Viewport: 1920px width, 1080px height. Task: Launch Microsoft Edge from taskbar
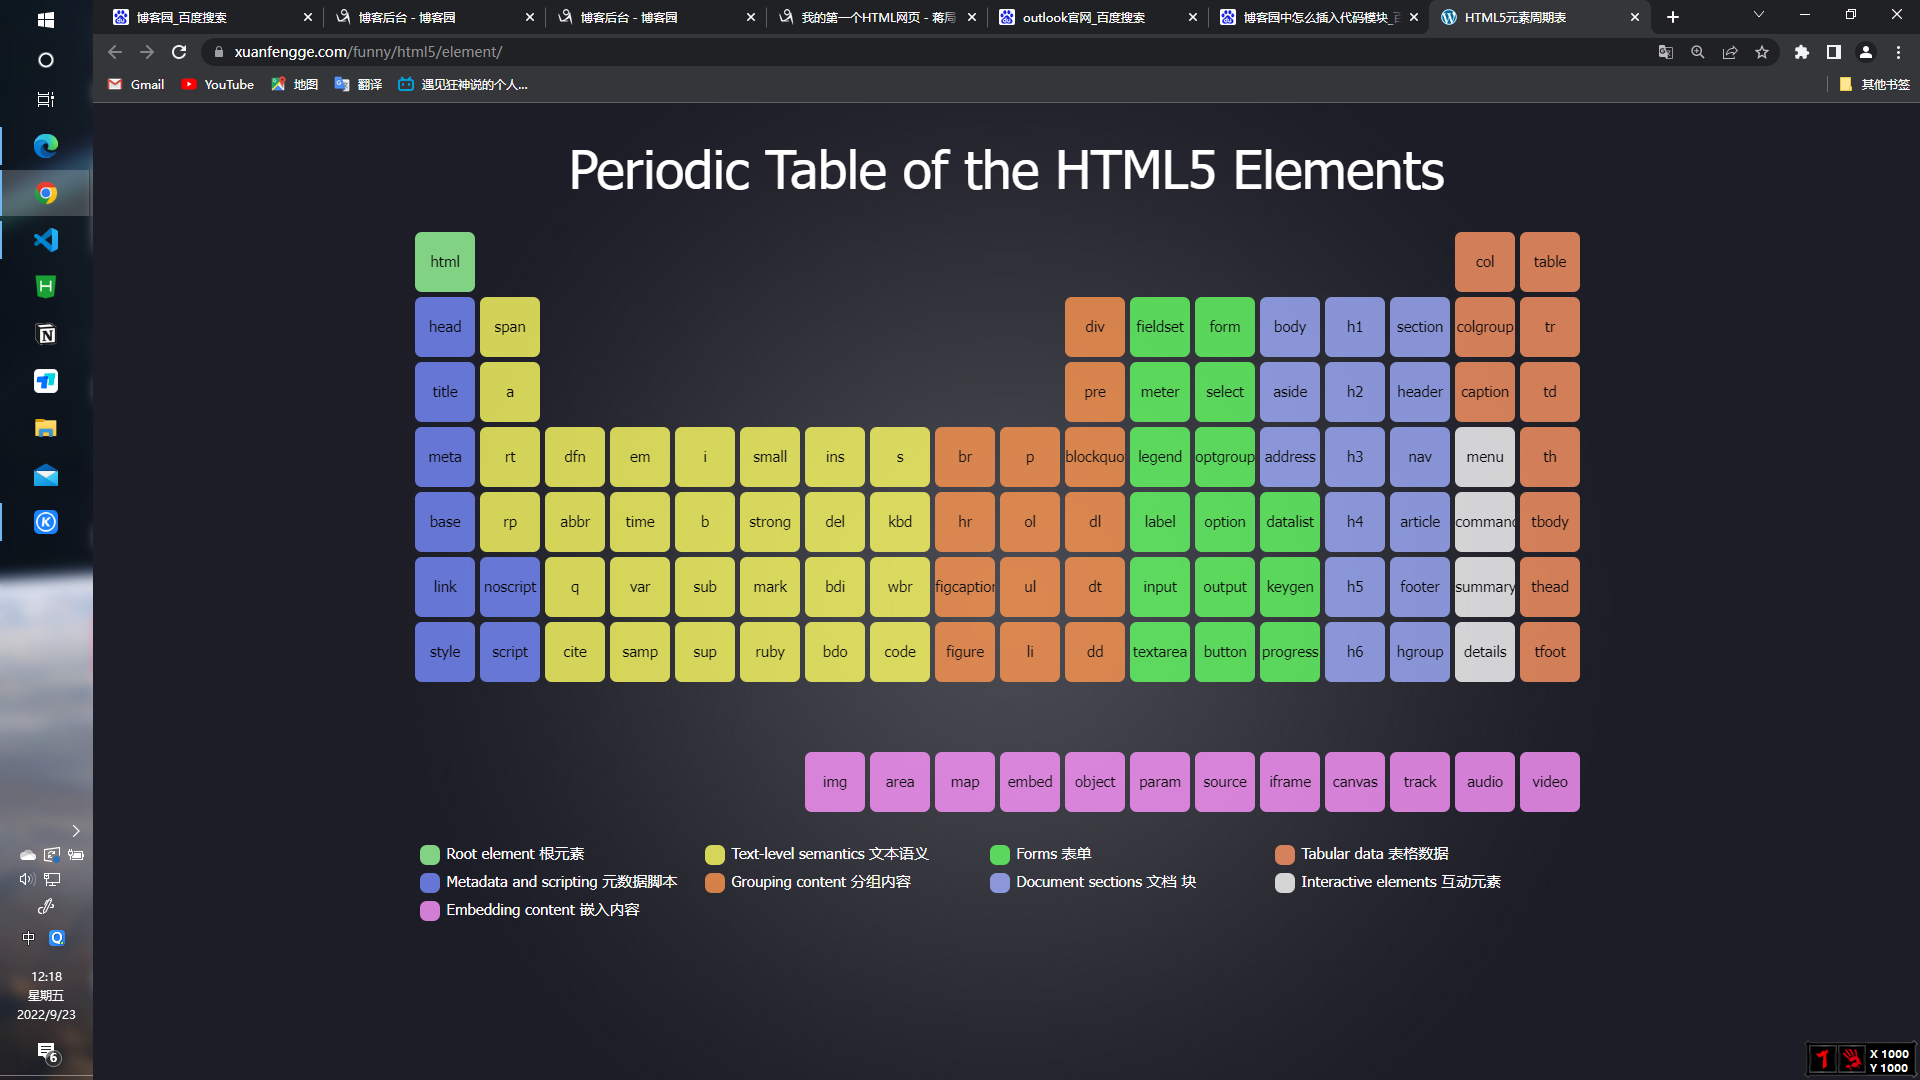click(46, 146)
